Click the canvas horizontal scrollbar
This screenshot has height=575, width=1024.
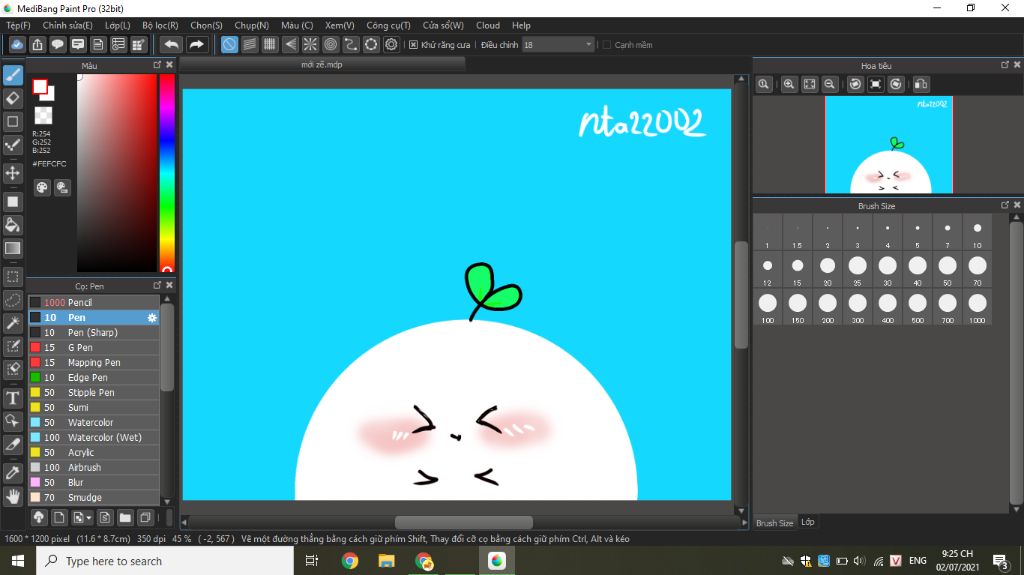464,523
